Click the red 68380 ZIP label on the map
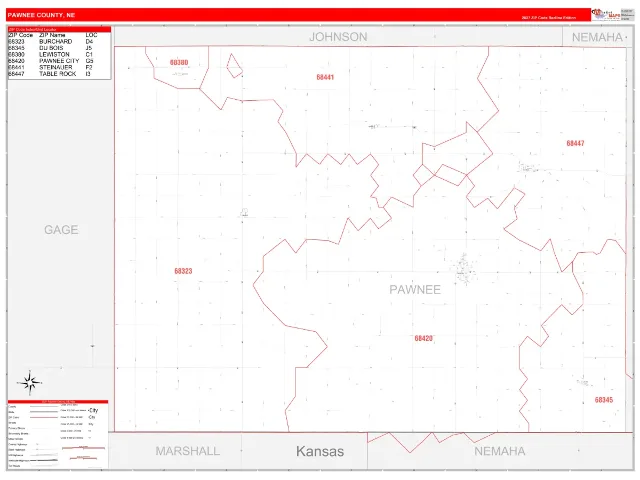 pos(179,62)
